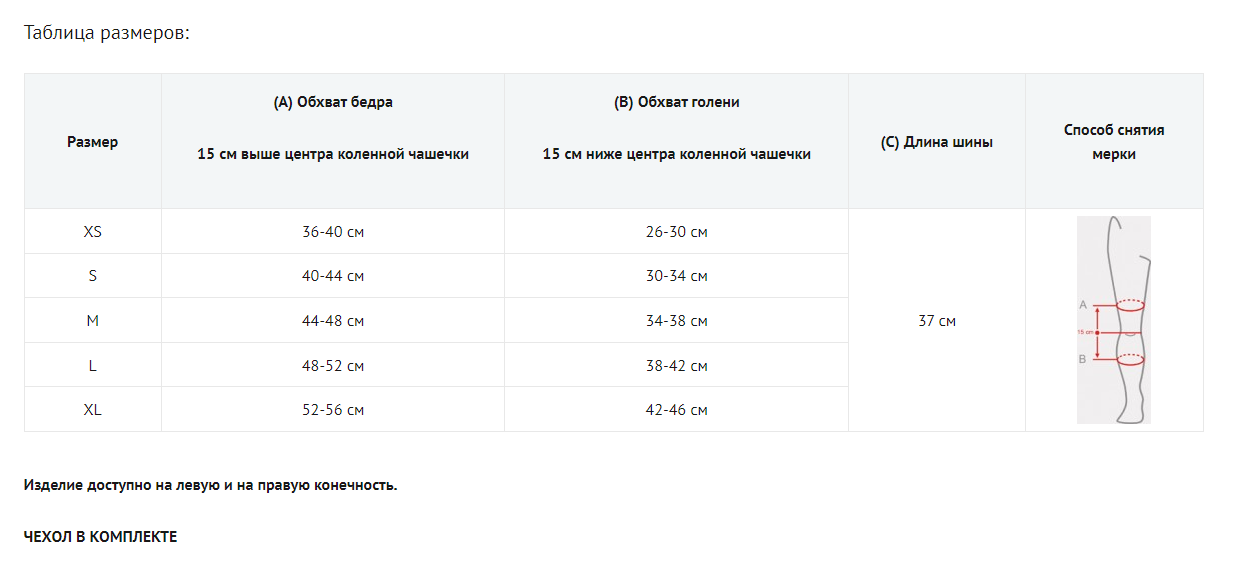Click the 26-30 см shin value
The width and height of the screenshot is (1258, 570).
point(677,232)
